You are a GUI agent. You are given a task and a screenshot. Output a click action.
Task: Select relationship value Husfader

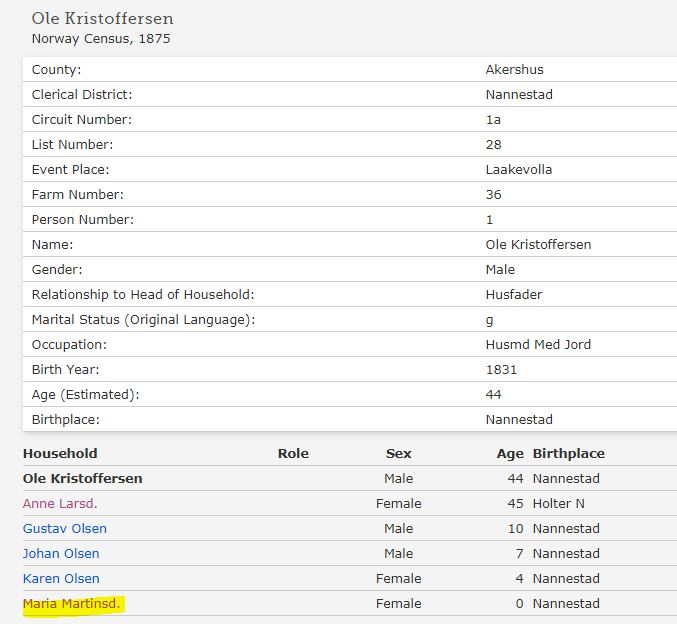click(x=514, y=295)
